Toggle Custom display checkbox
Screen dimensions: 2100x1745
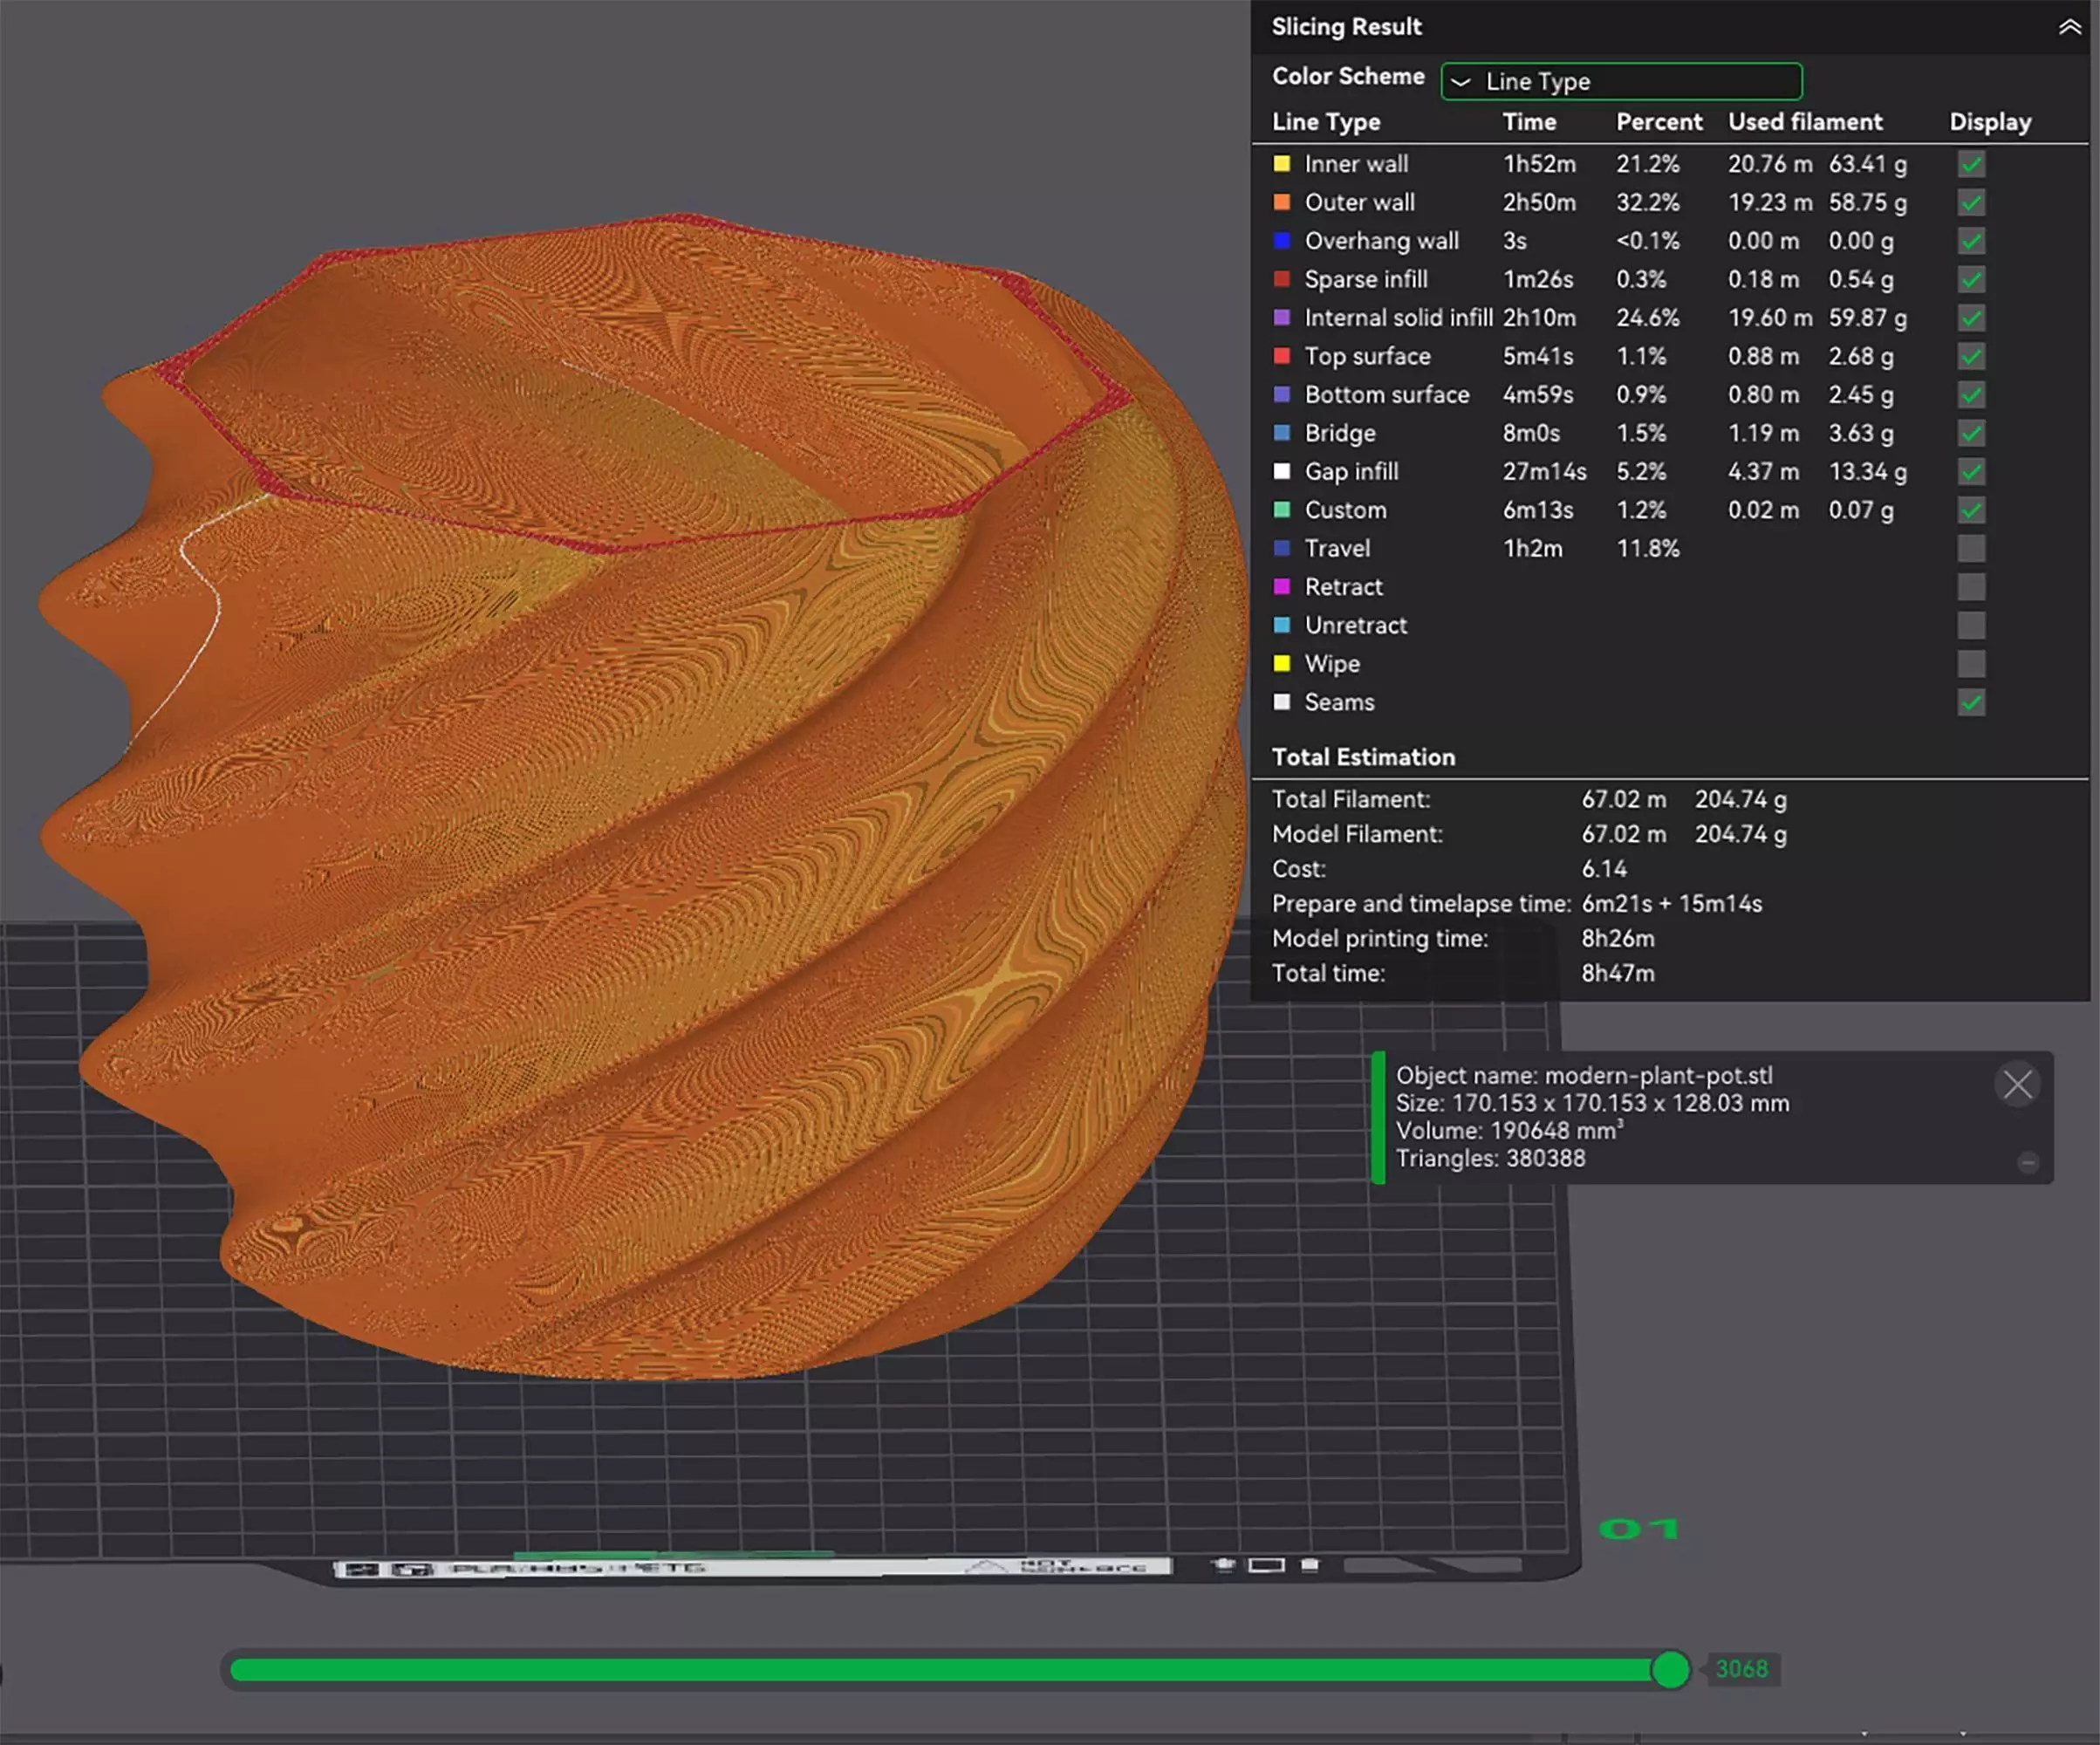[1971, 510]
